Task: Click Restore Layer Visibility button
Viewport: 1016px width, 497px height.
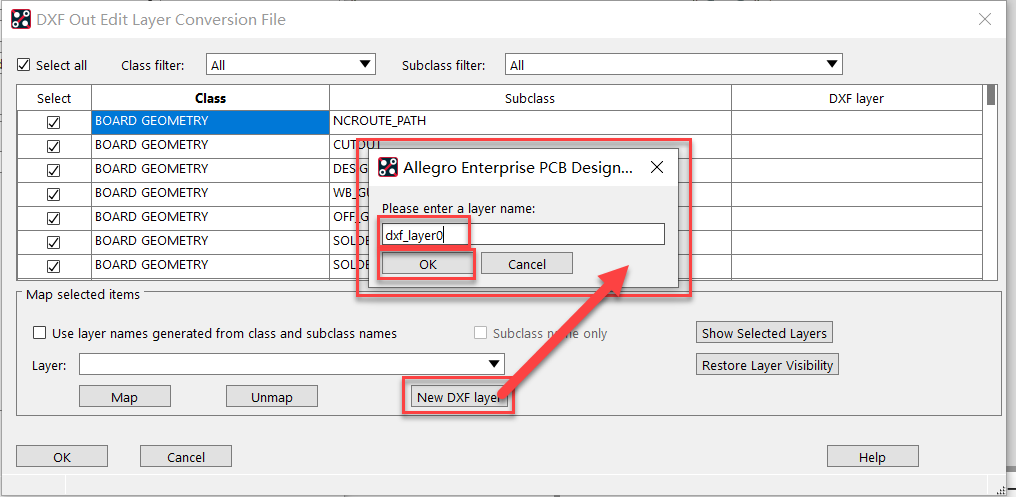Action: point(767,365)
